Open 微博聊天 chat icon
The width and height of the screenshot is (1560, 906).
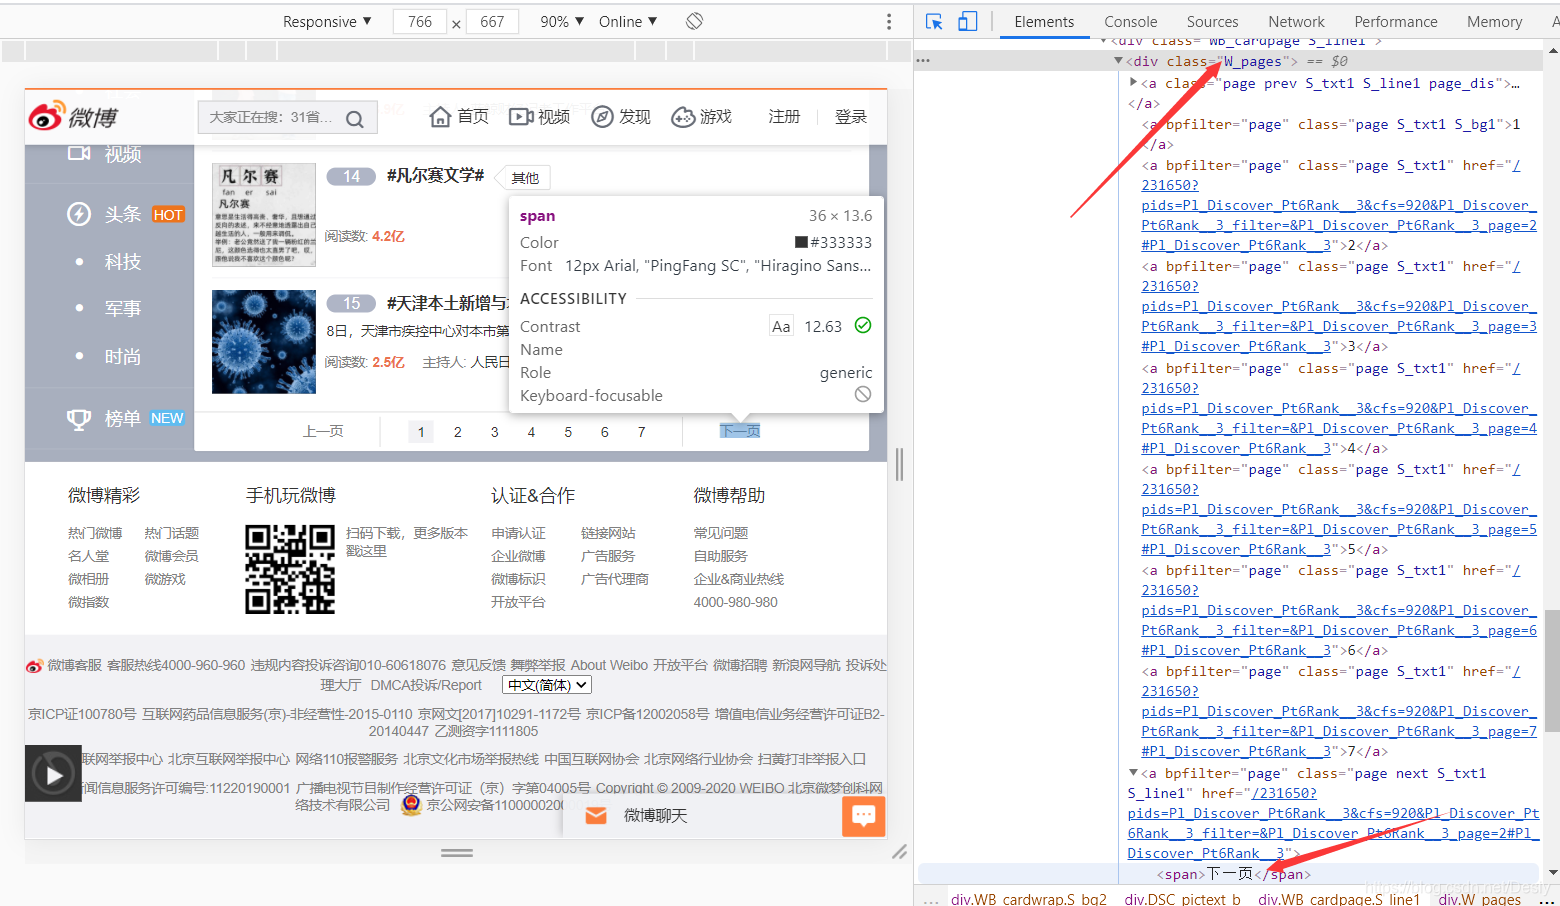(x=595, y=815)
